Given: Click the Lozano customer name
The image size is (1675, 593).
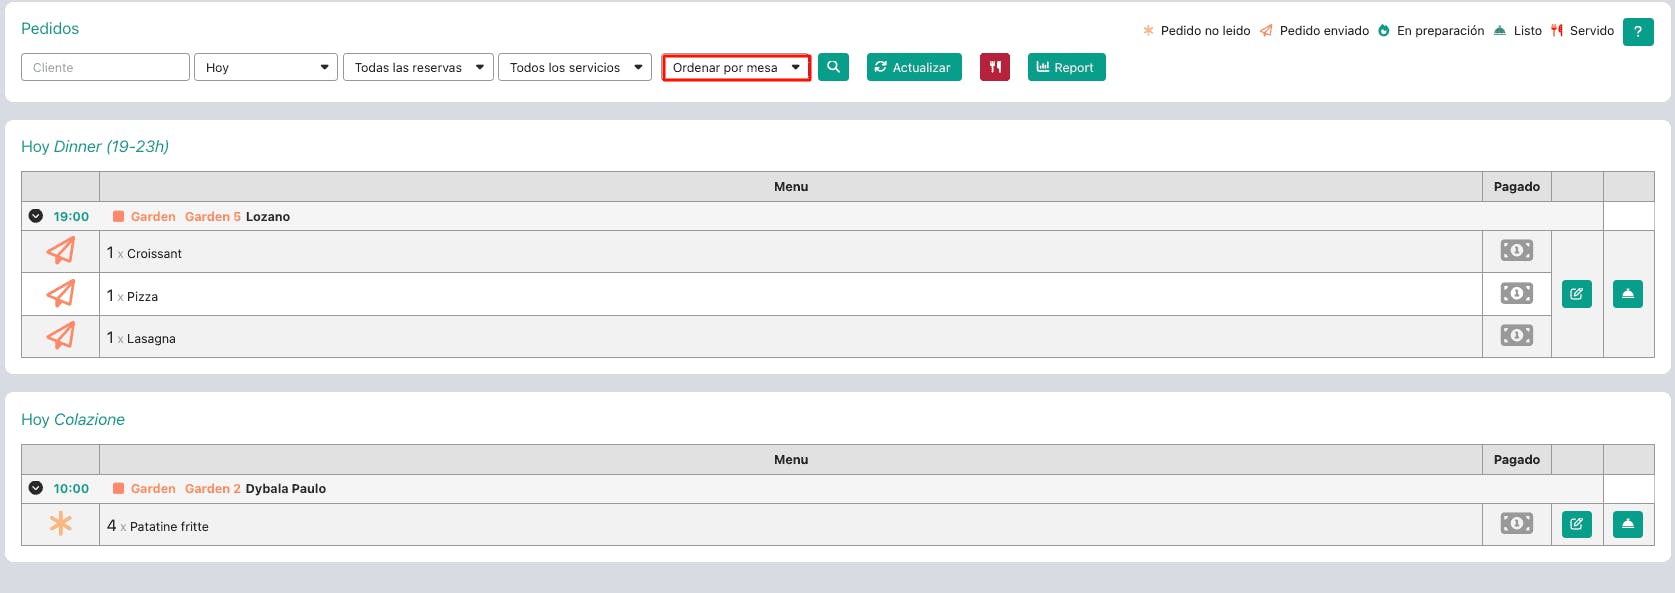Looking at the screenshot, I should point(268,216).
